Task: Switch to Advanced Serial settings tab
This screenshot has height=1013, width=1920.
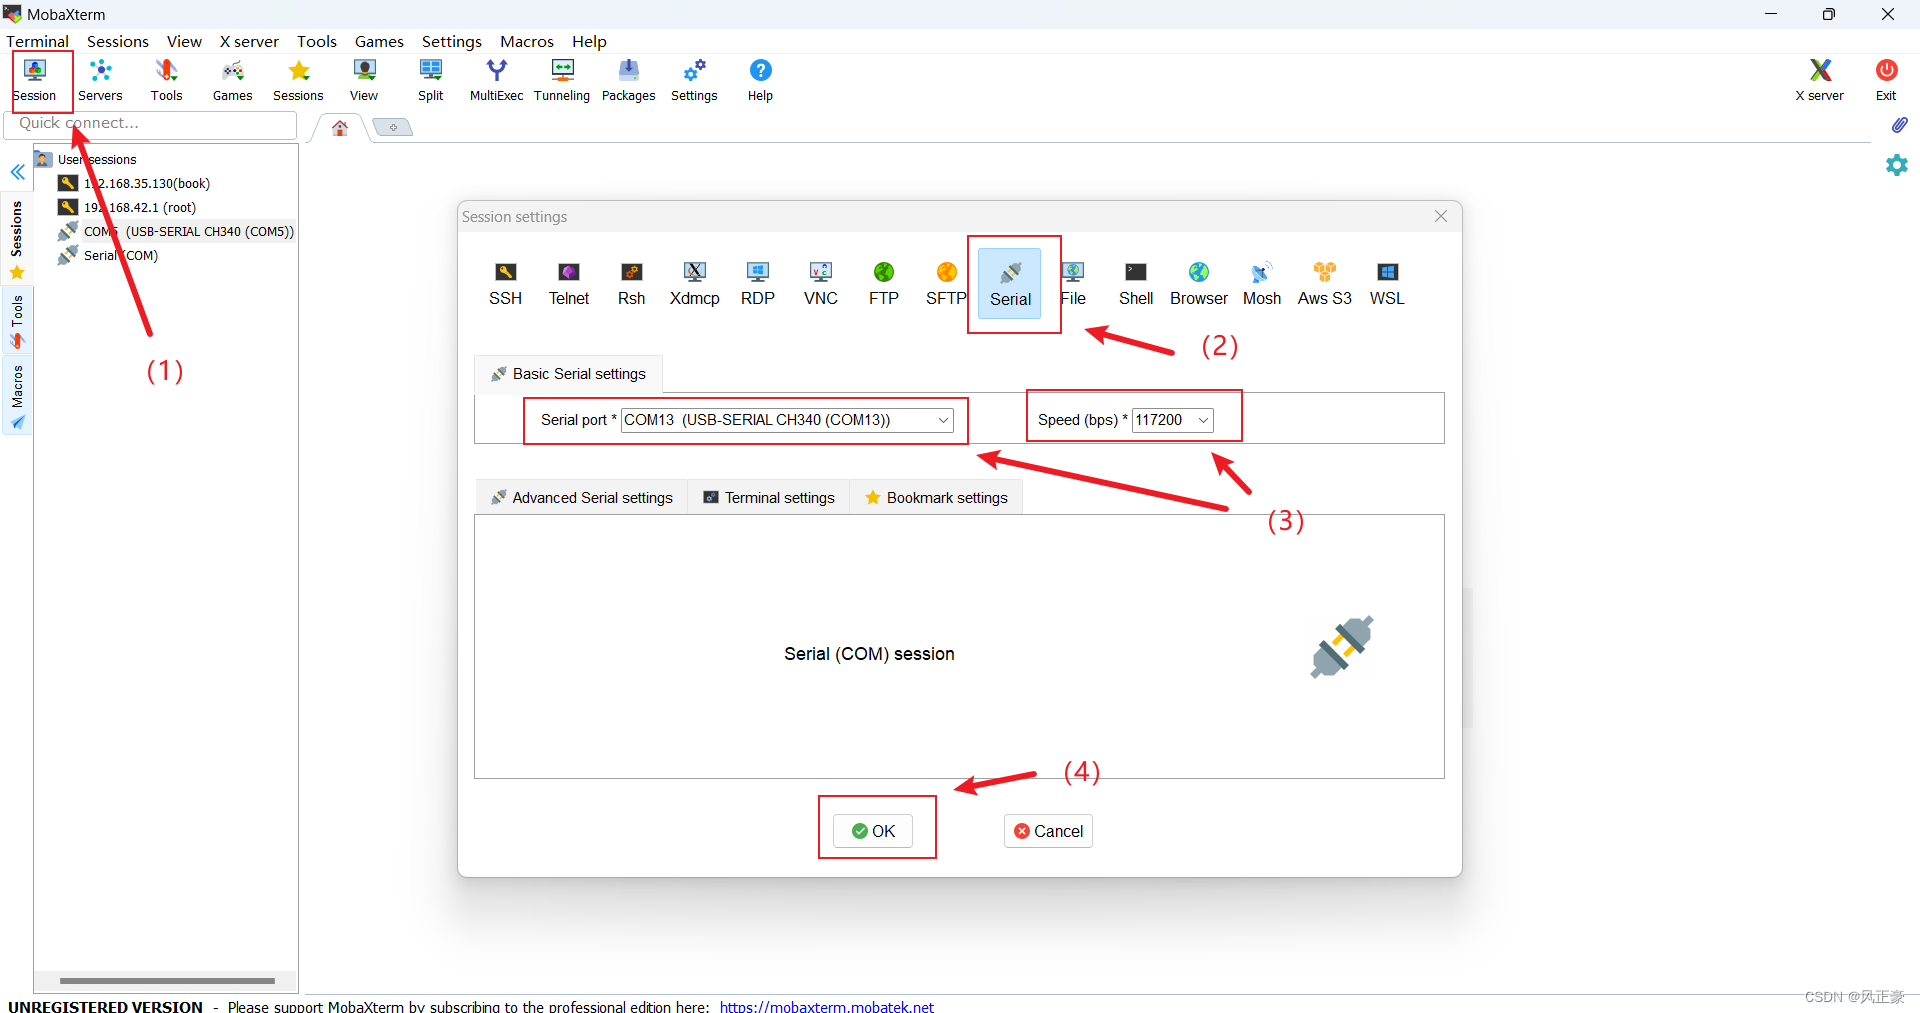Action: pyautogui.click(x=581, y=498)
